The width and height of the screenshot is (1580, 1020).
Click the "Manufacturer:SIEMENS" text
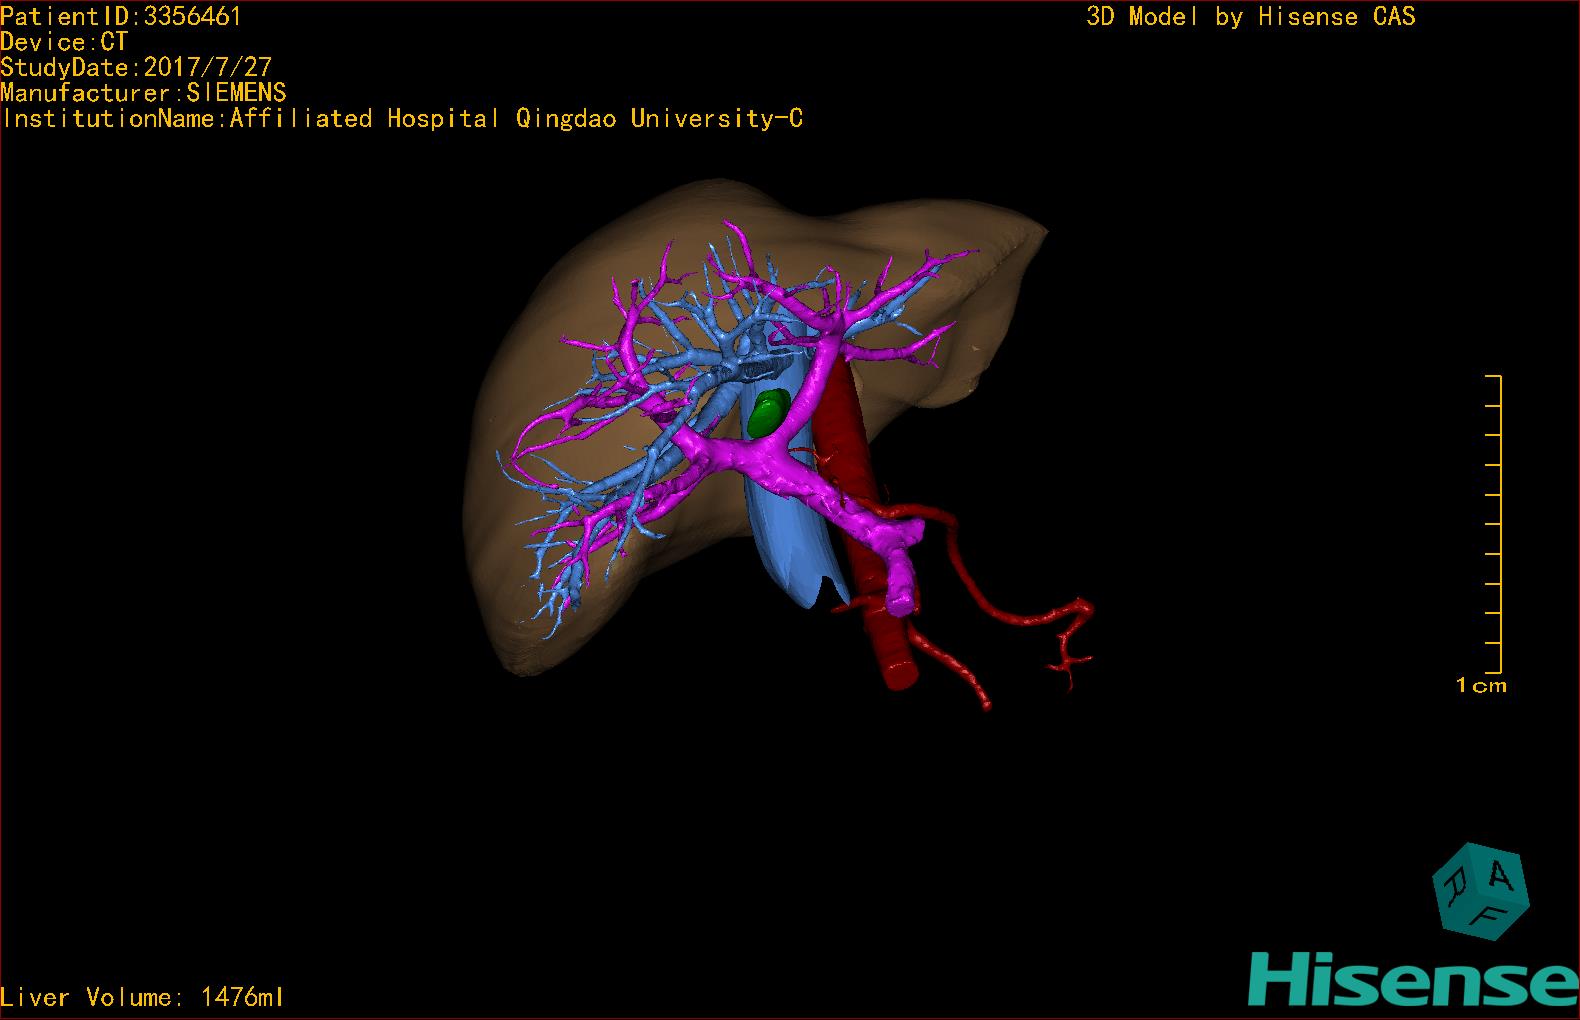(143, 93)
